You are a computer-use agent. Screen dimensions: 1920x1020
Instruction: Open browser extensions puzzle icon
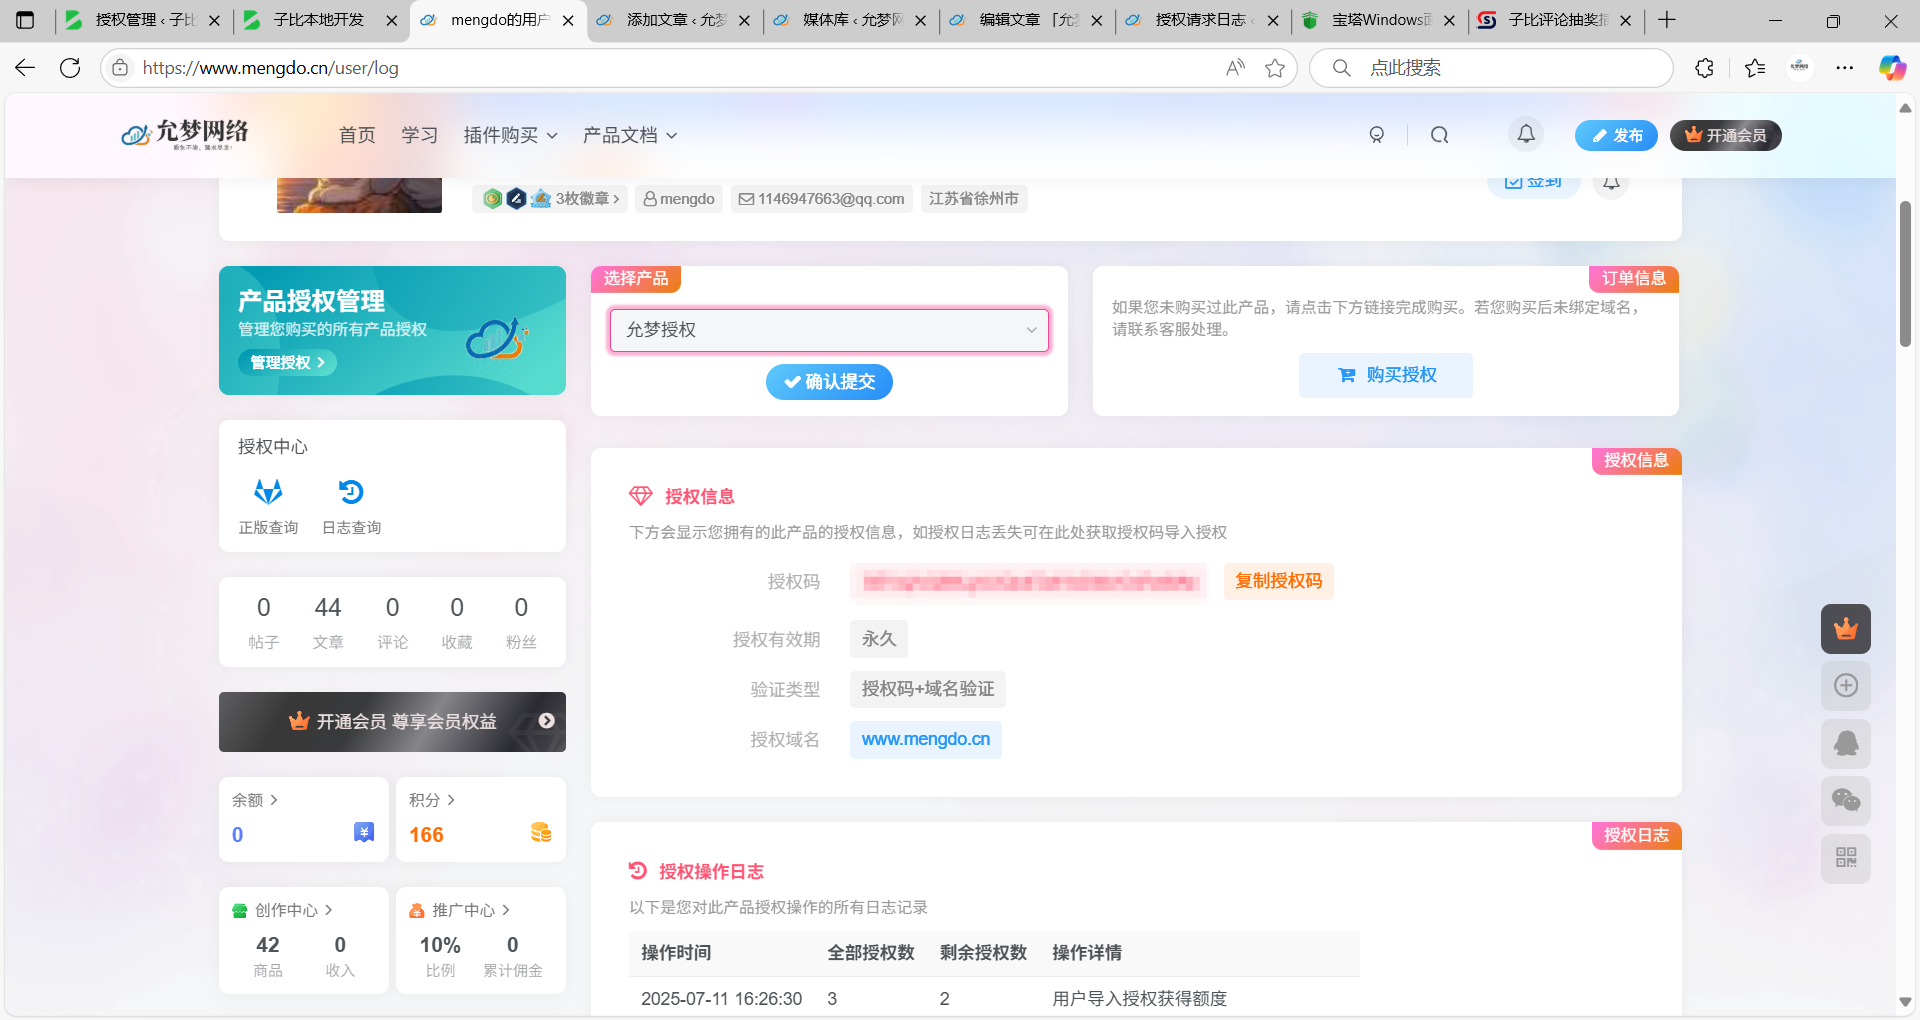click(1705, 68)
